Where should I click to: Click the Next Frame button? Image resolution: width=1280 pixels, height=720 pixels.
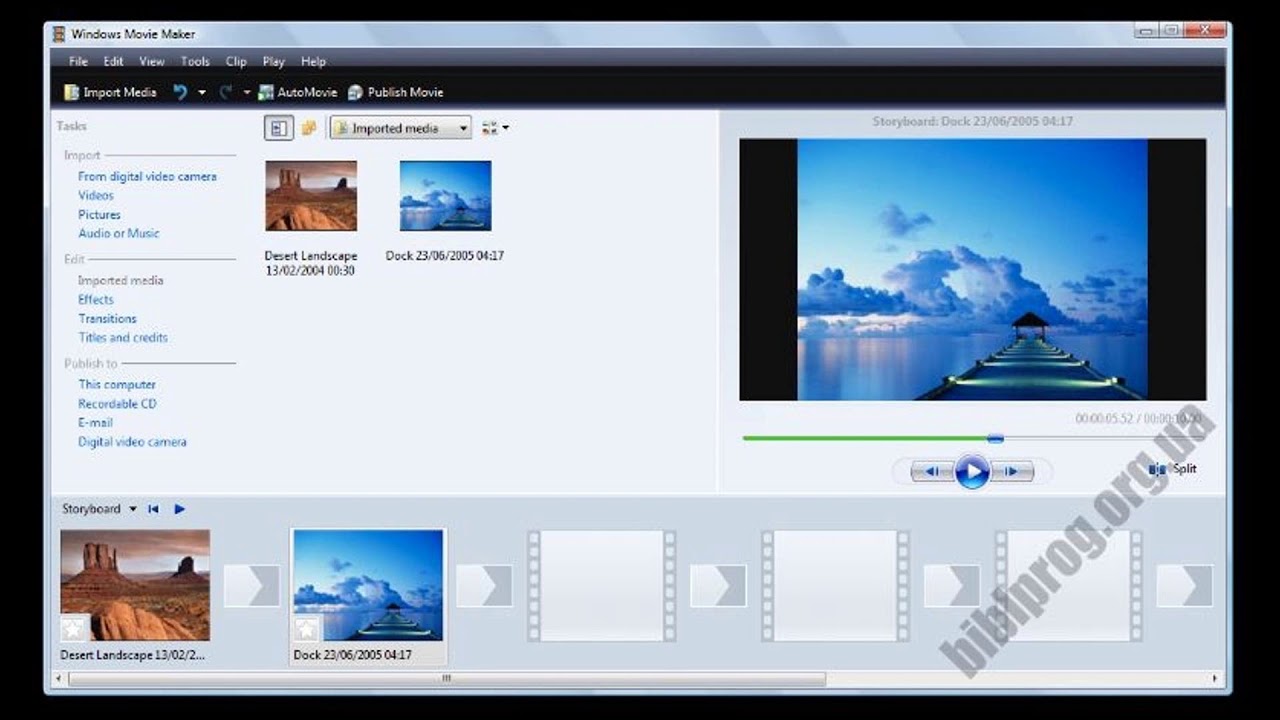click(x=1011, y=471)
